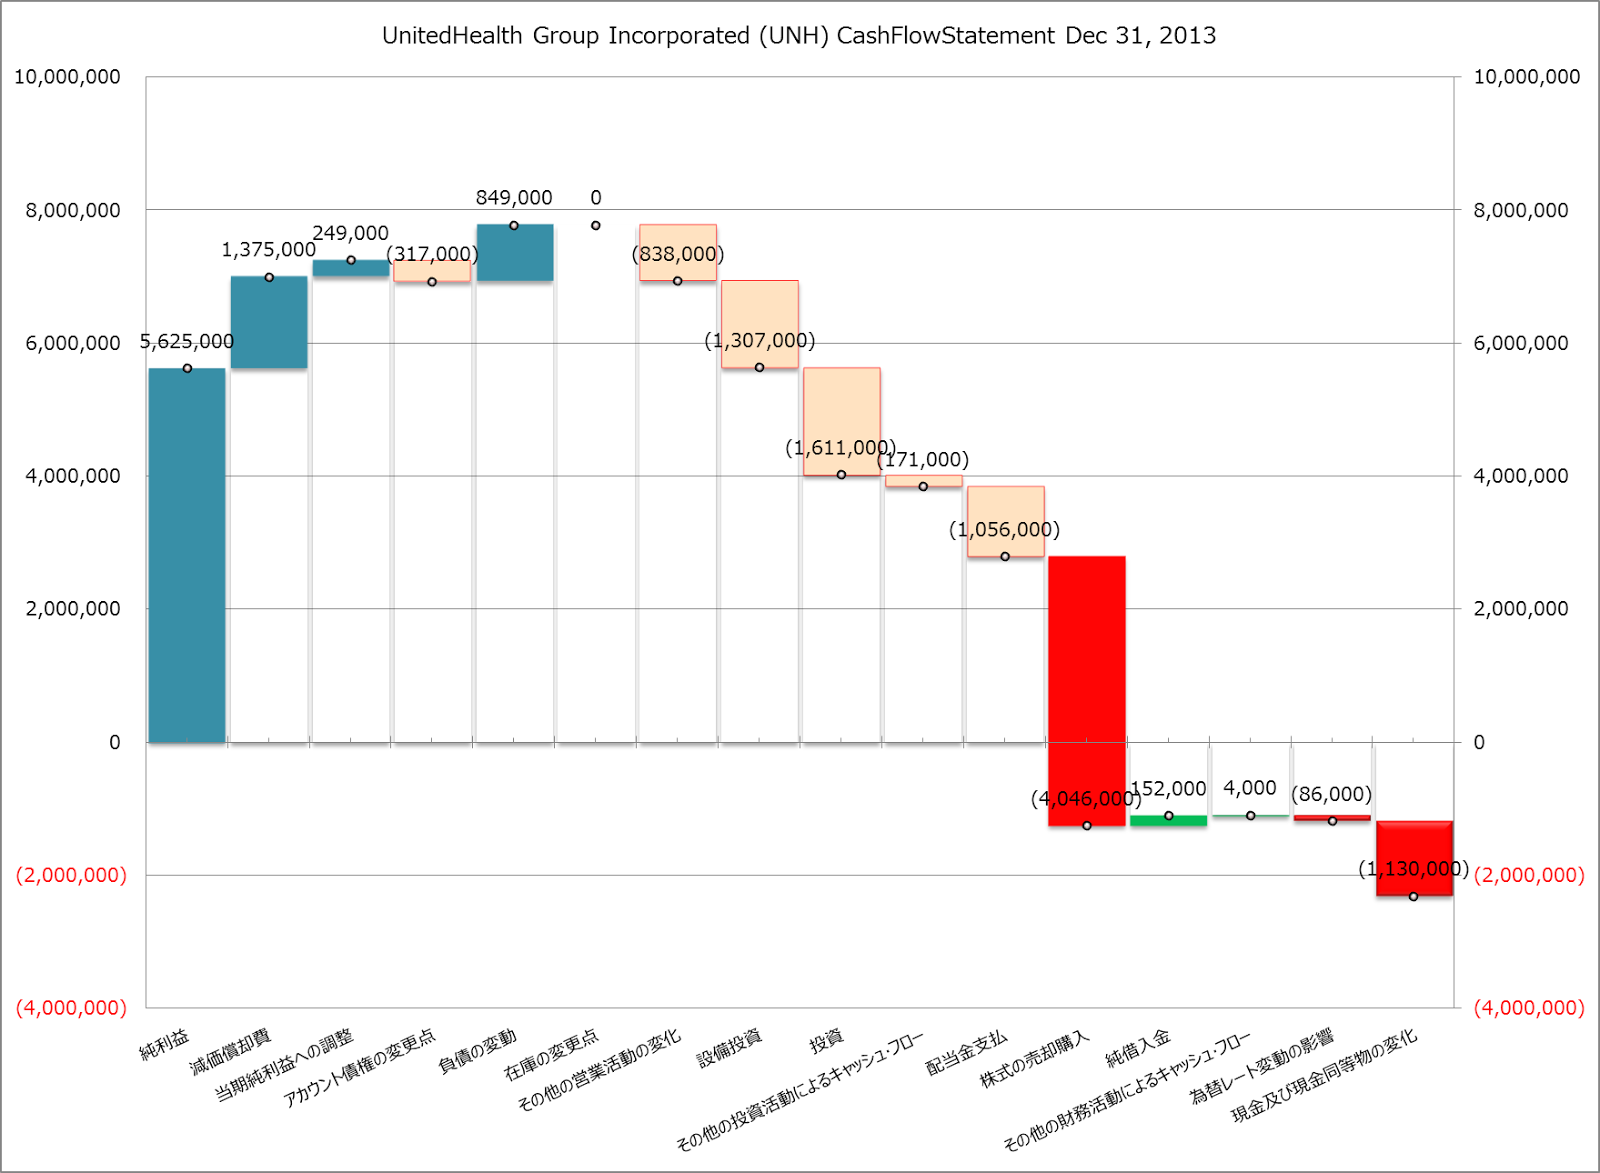
Task: Select the 849,000 data label
Action: pos(514,198)
